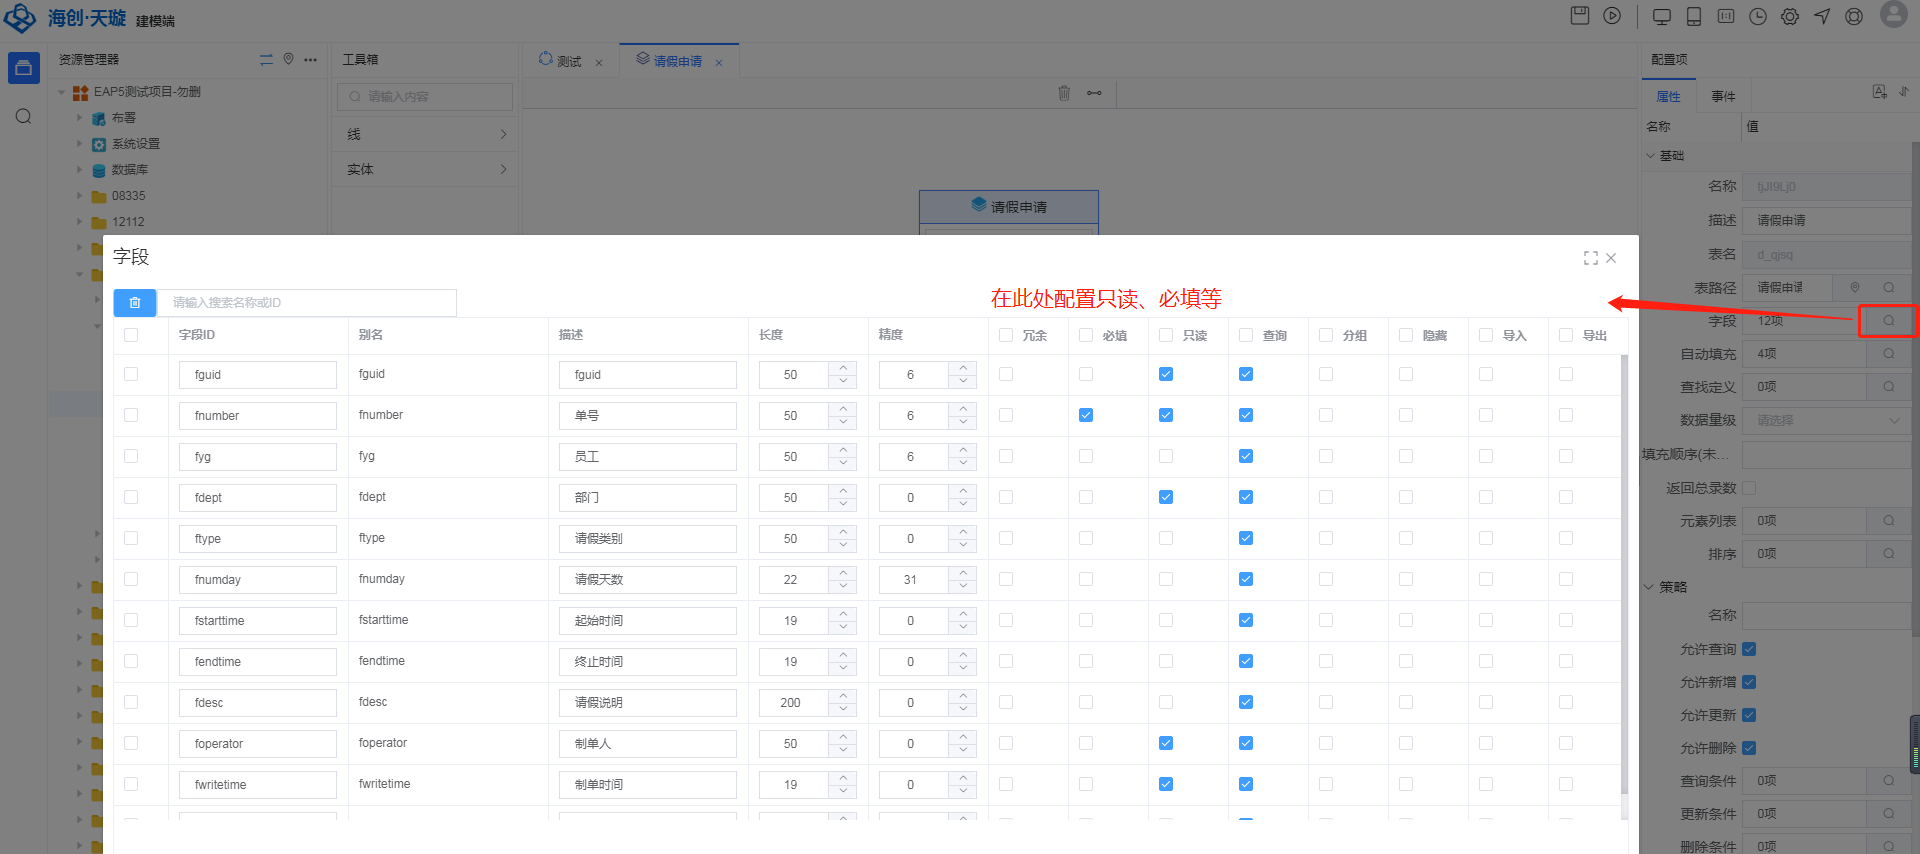Click the blue trash delete button in 字段 dialog
This screenshot has height=854, width=1920.
pos(135,302)
